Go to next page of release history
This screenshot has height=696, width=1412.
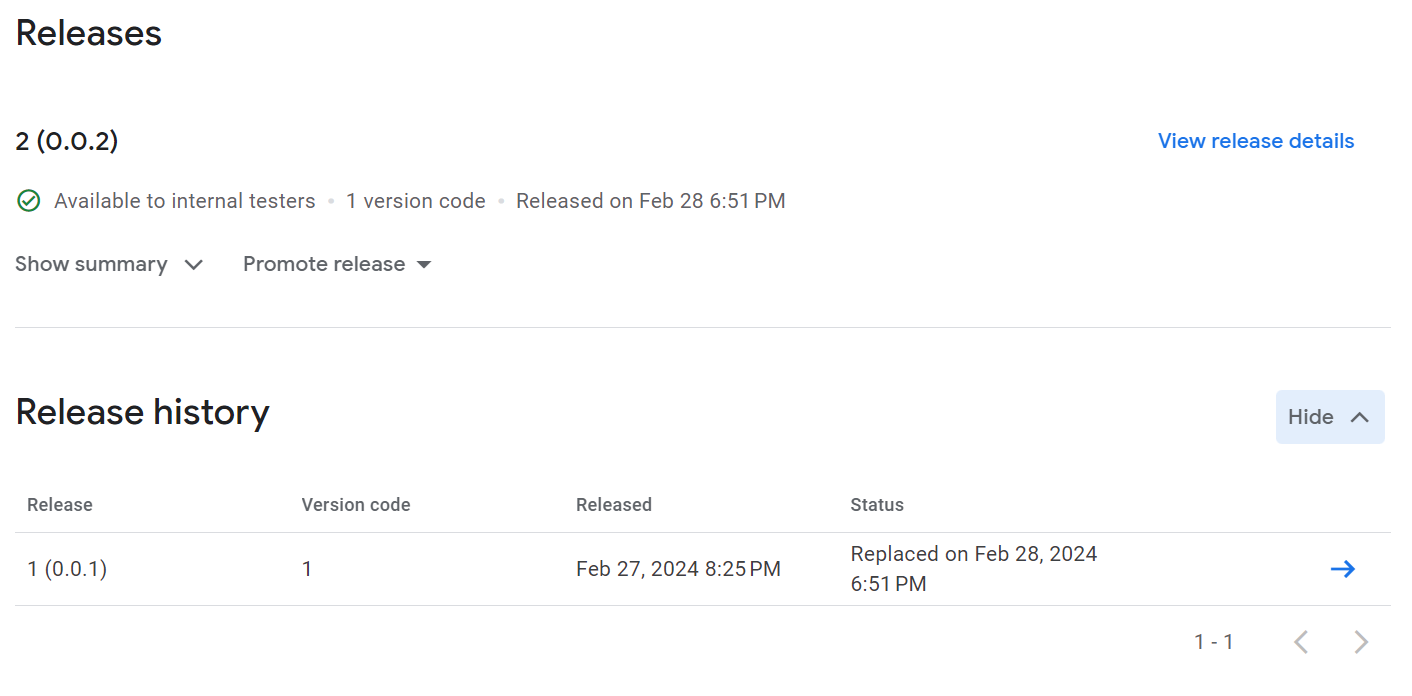pos(1361,642)
